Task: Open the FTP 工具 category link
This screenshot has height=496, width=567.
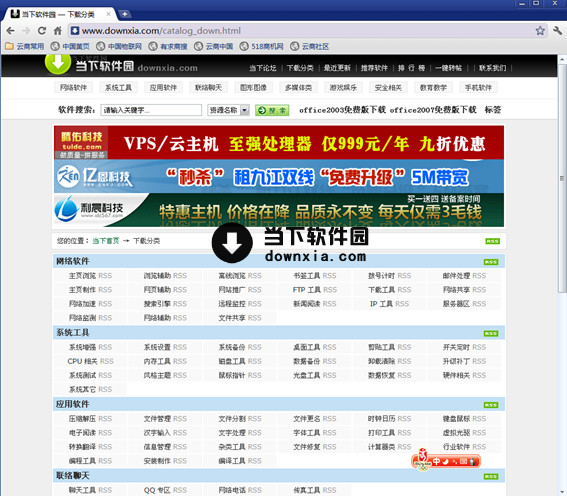Action: pyautogui.click(x=307, y=290)
